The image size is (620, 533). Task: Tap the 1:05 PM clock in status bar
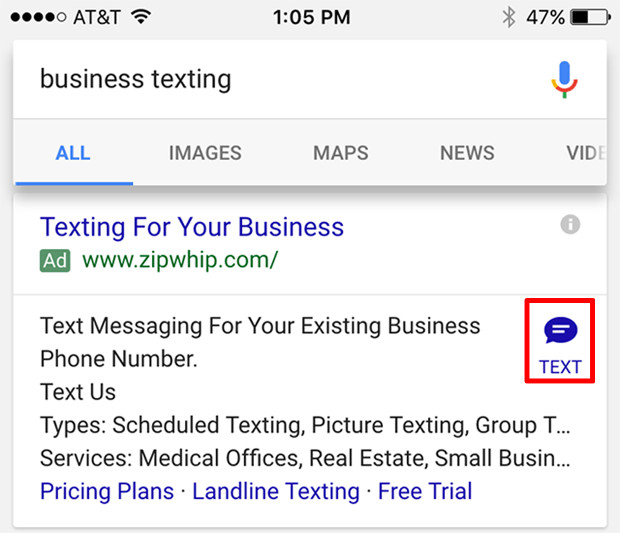312,17
